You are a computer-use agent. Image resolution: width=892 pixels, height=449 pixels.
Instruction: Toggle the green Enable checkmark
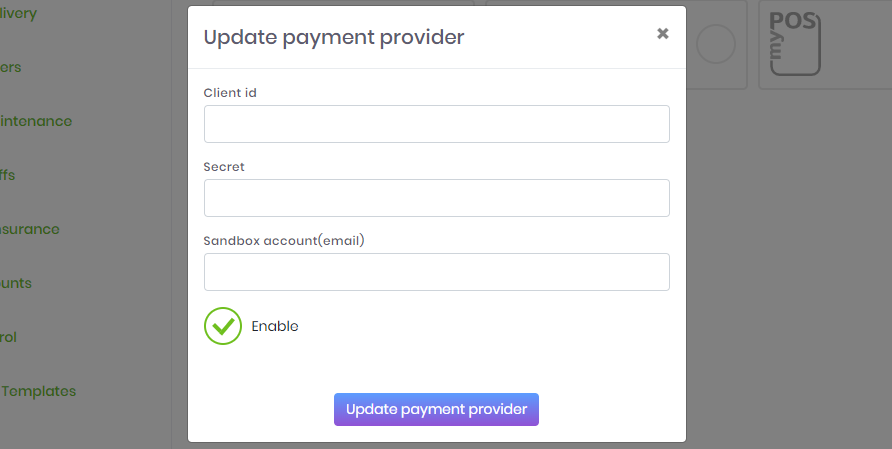click(x=223, y=326)
